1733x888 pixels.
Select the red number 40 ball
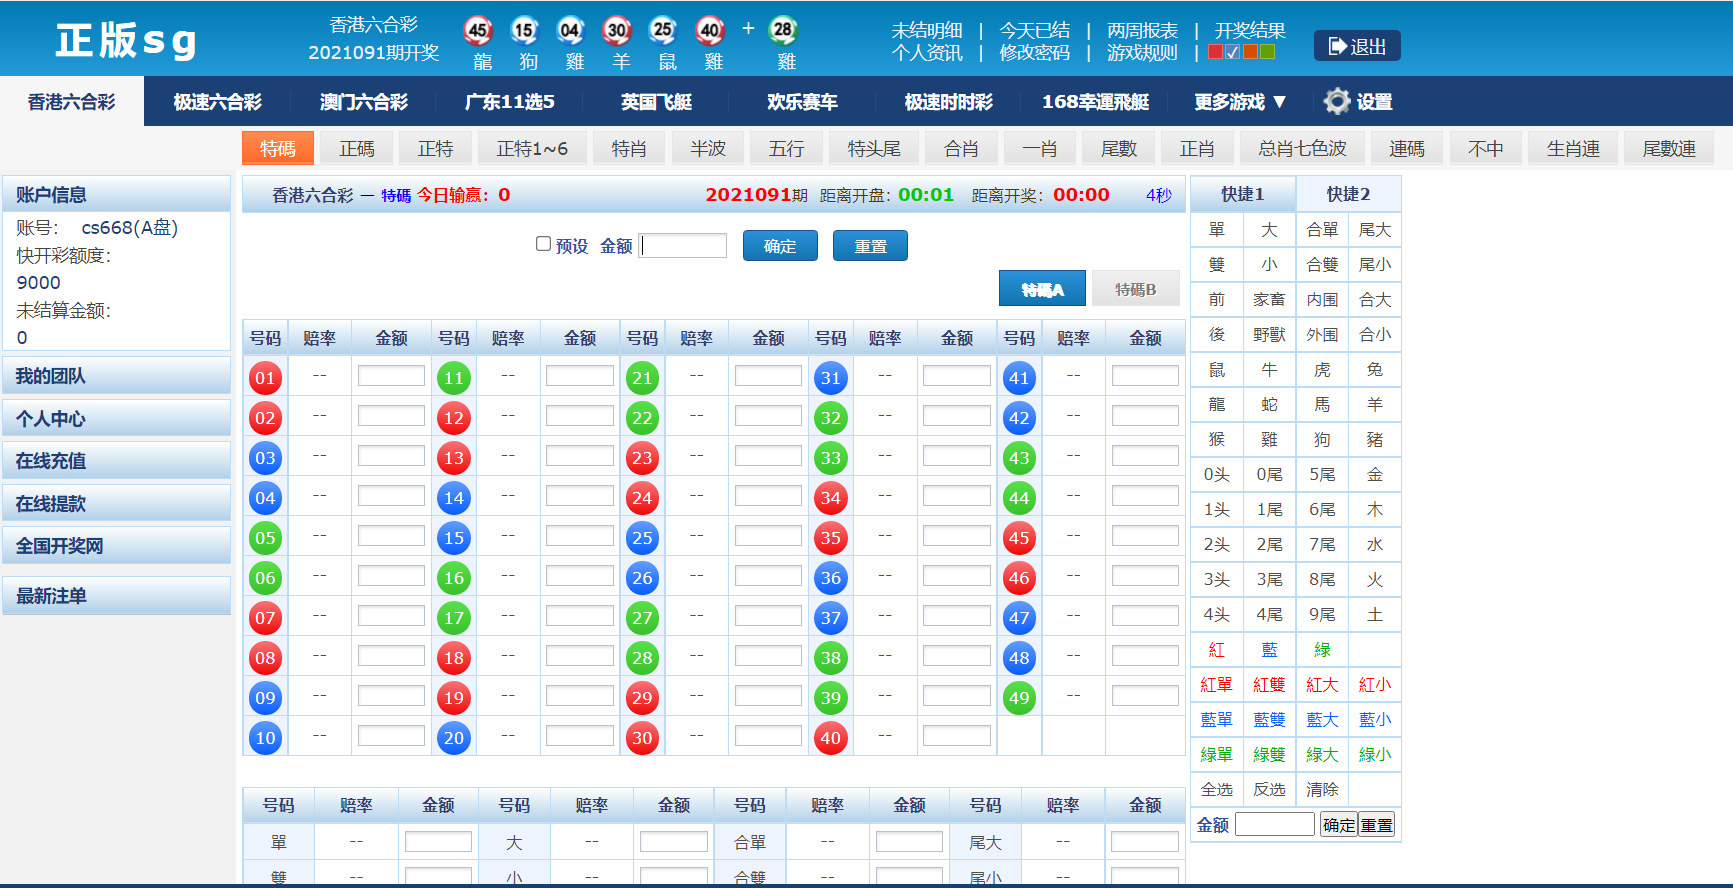[830, 738]
